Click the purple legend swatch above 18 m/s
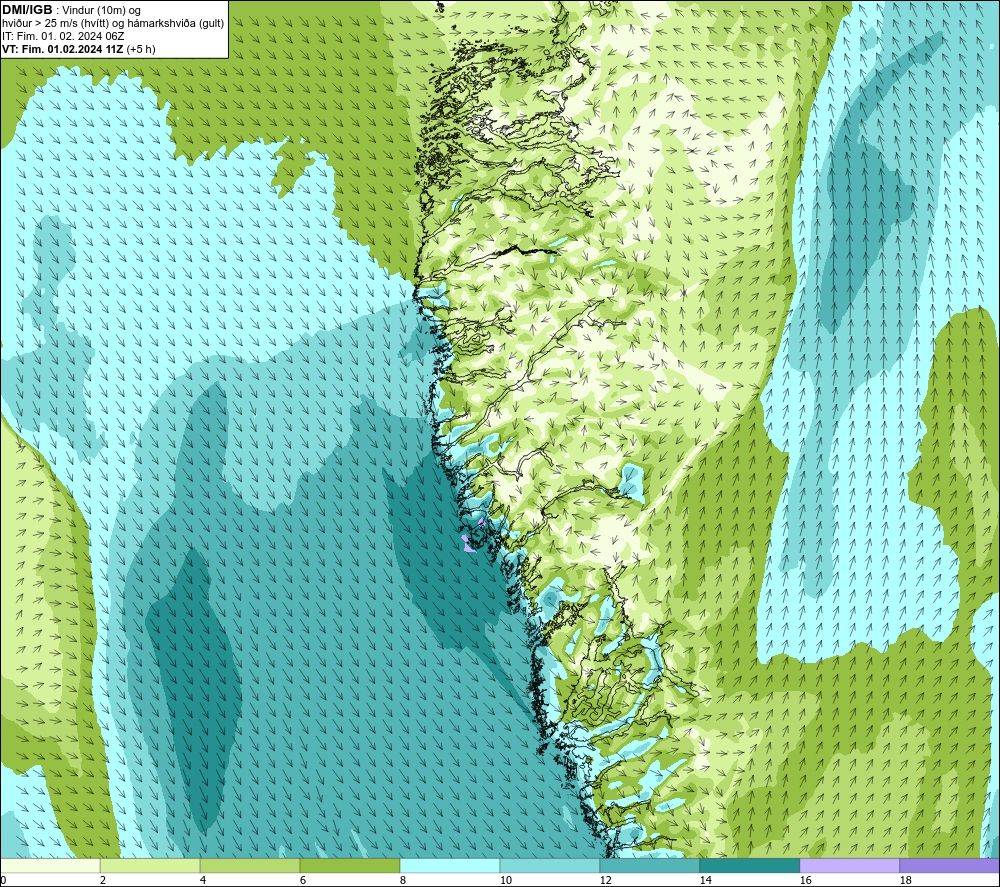1000x887 pixels. pyautogui.click(x=949, y=865)
